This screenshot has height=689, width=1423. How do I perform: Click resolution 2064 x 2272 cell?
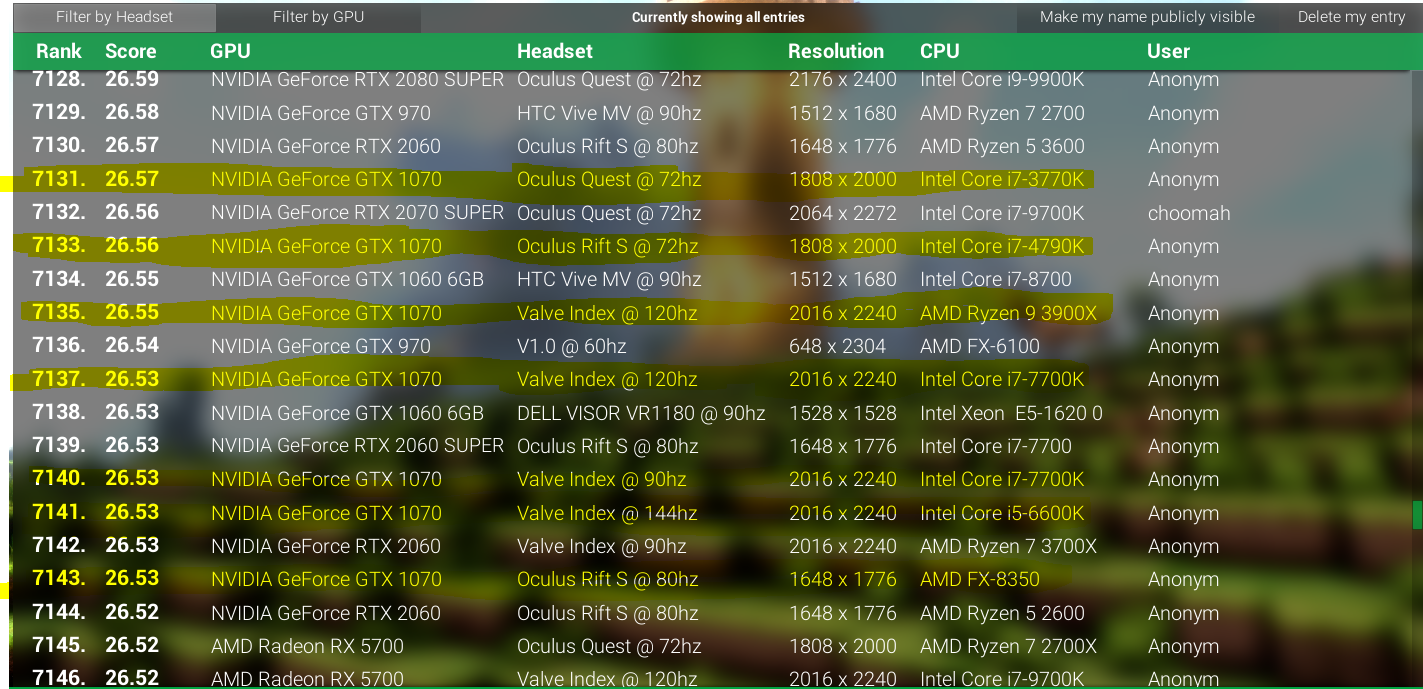[843, 213]
